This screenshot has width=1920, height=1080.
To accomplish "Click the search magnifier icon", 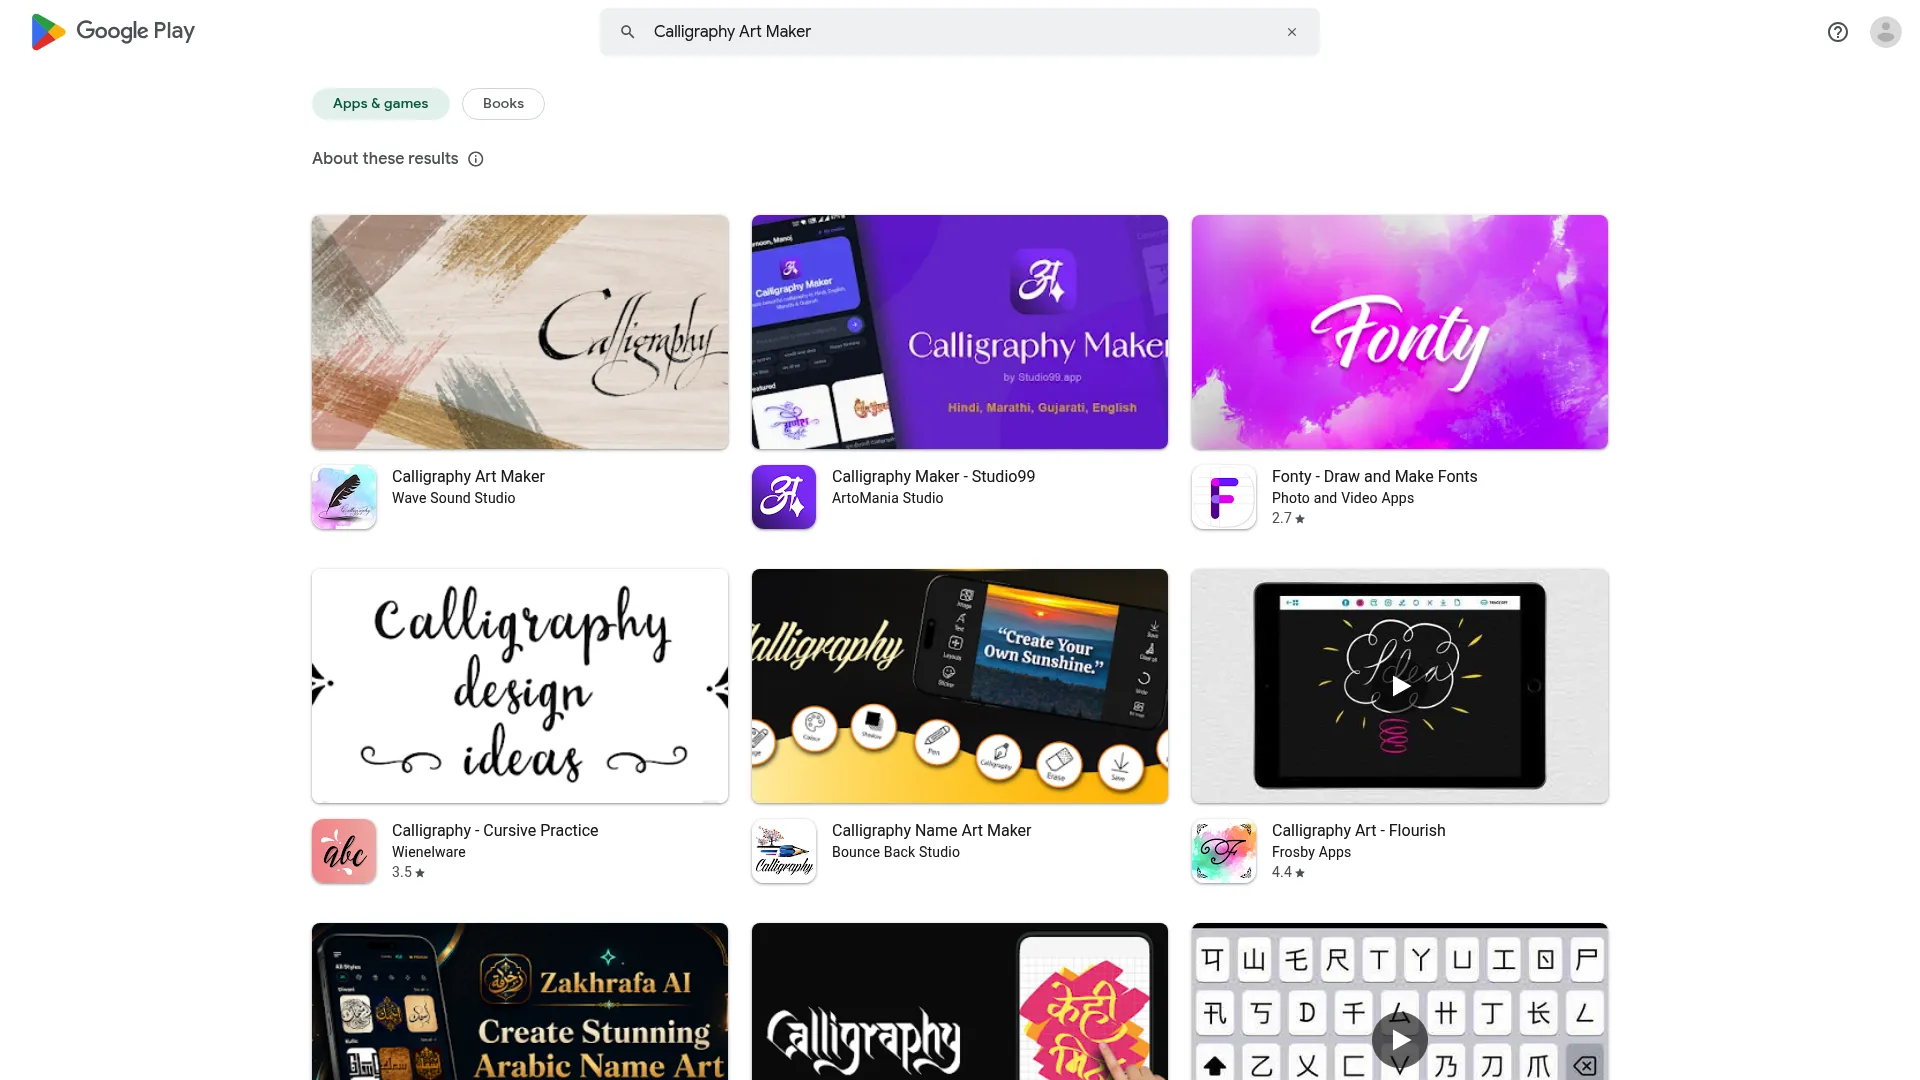I will (627, 32).
